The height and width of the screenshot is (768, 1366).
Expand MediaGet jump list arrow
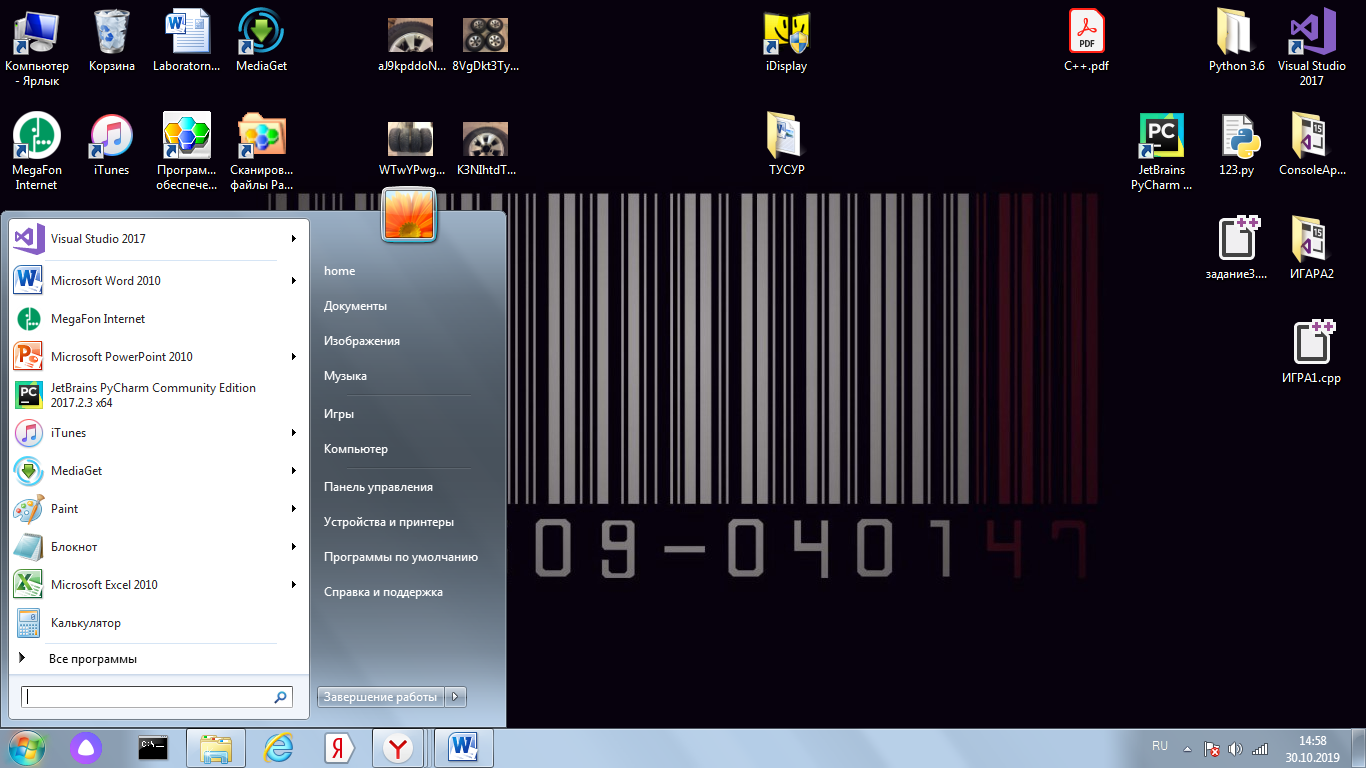(x=294, y=471)
